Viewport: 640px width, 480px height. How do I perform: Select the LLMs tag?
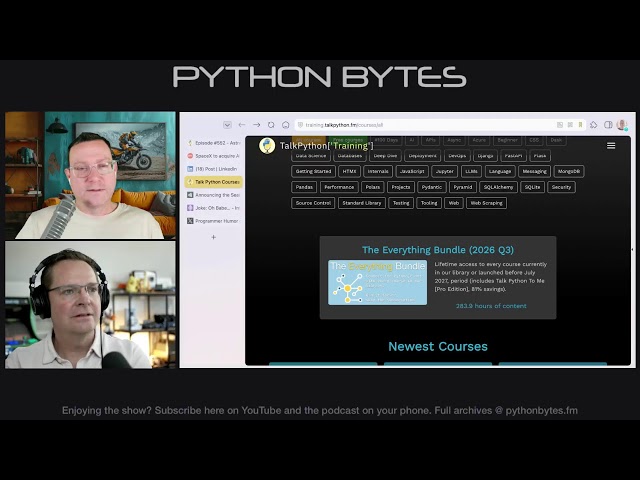(471, 171)
